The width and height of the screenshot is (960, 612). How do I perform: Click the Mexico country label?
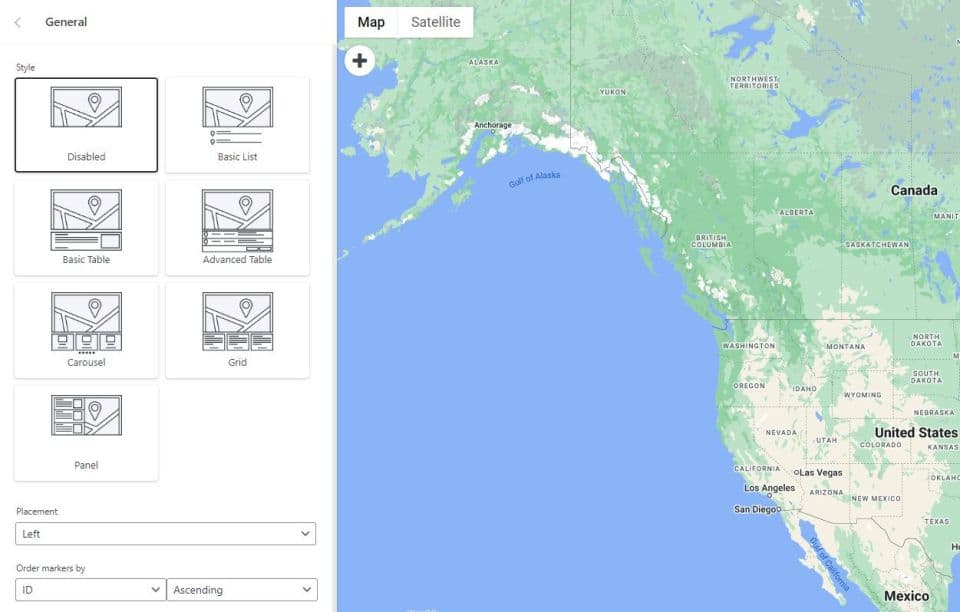coord(907,596)
